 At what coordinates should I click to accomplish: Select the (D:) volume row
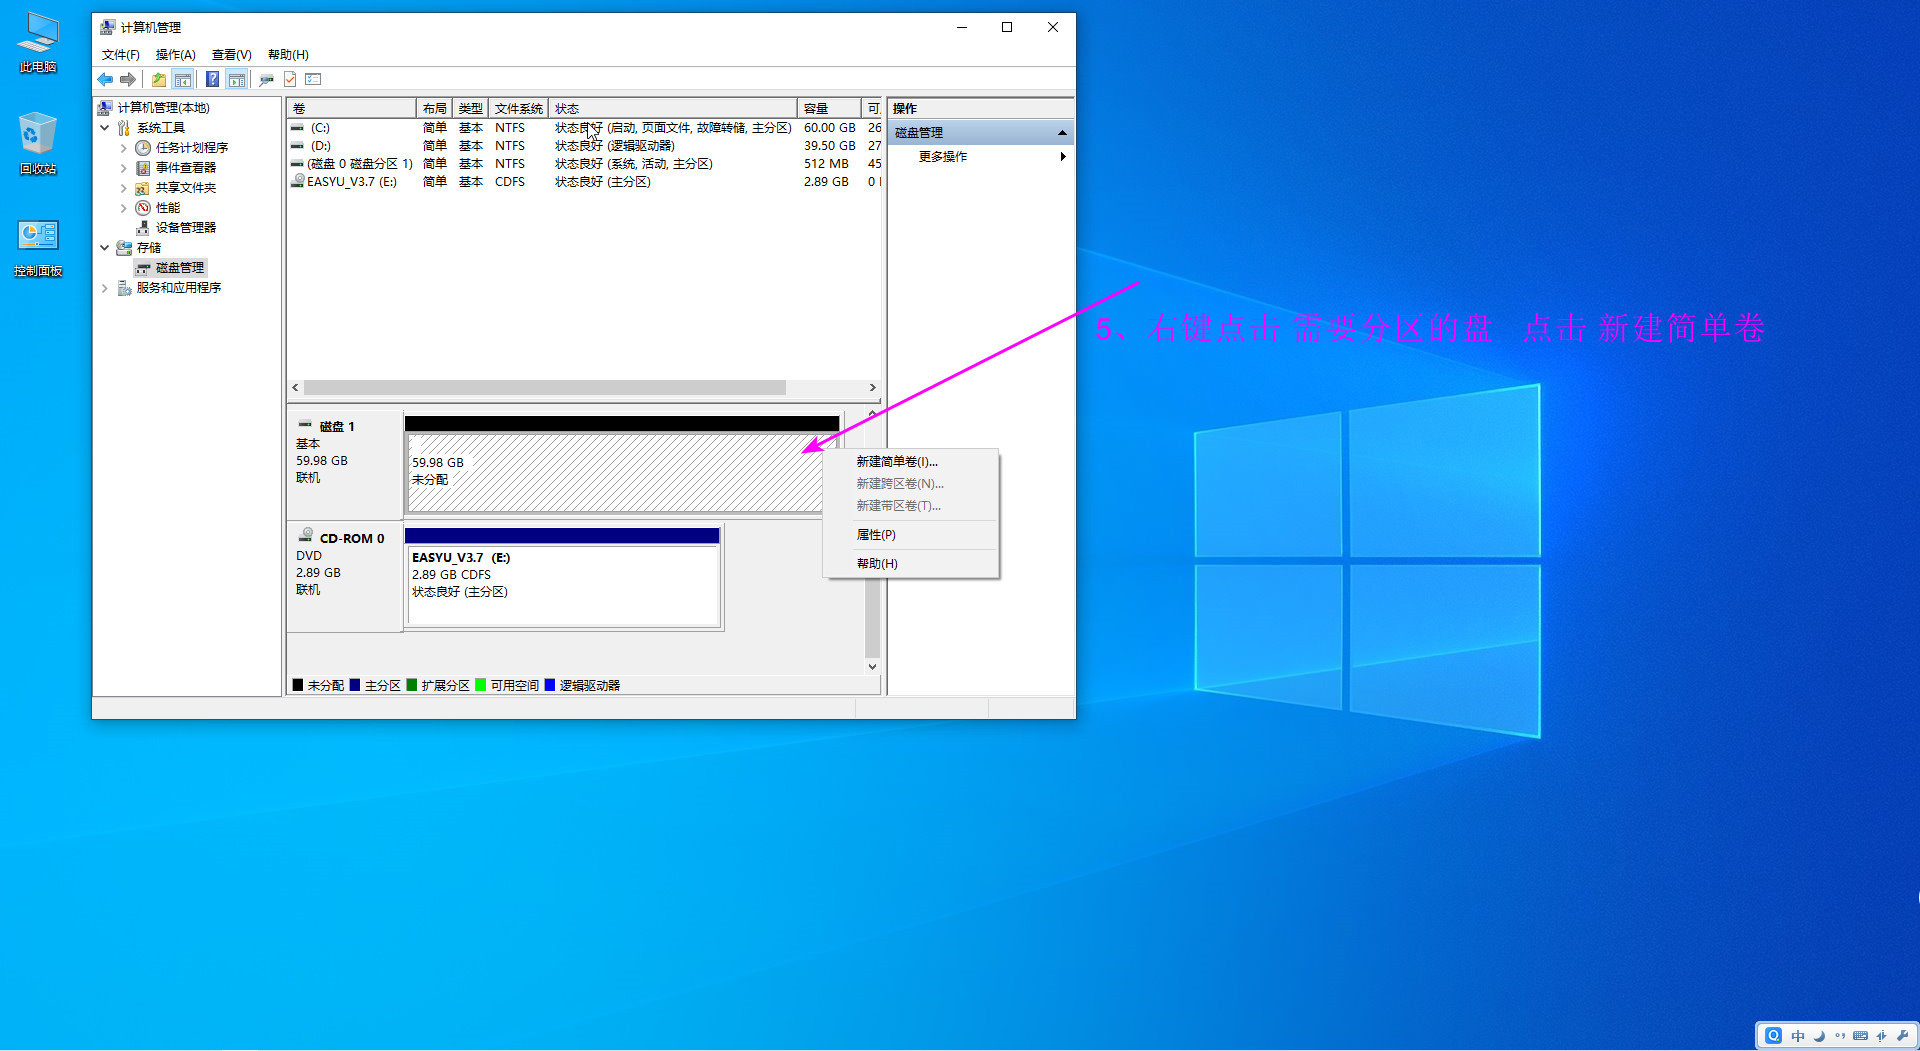pos(585,146)
